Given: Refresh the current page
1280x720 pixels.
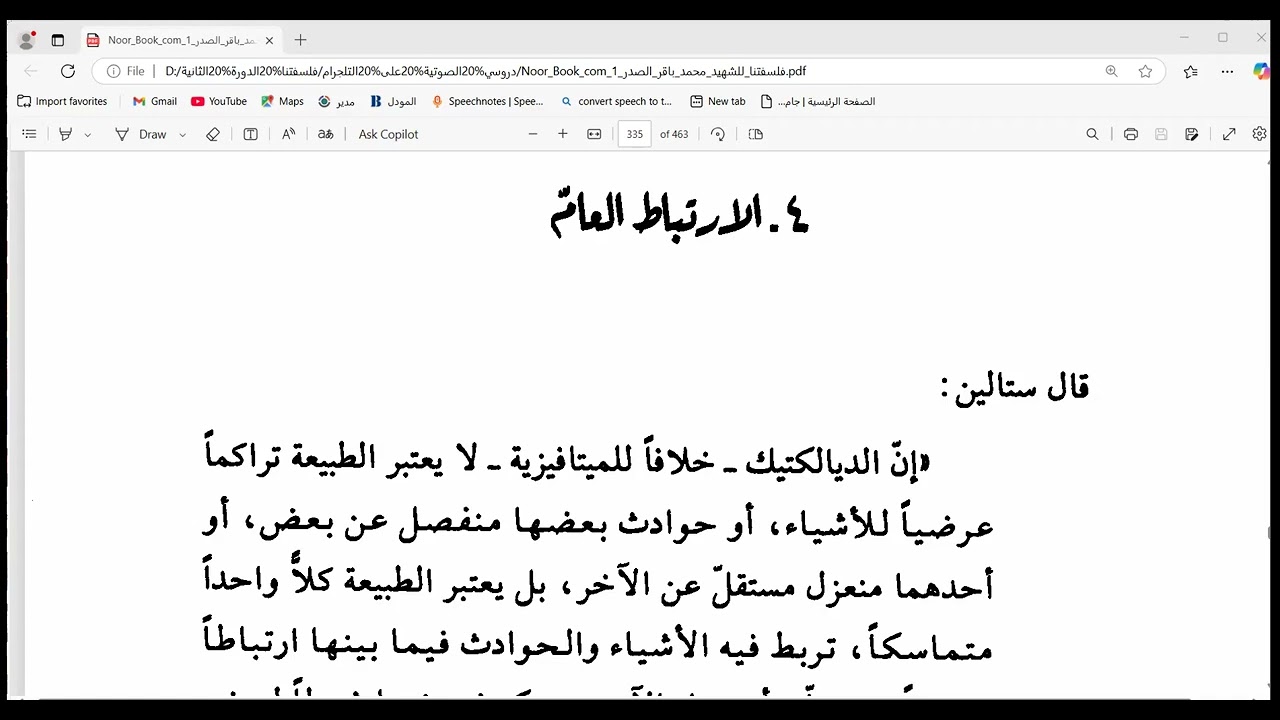Looking at the screenshot, I should 68,71.
